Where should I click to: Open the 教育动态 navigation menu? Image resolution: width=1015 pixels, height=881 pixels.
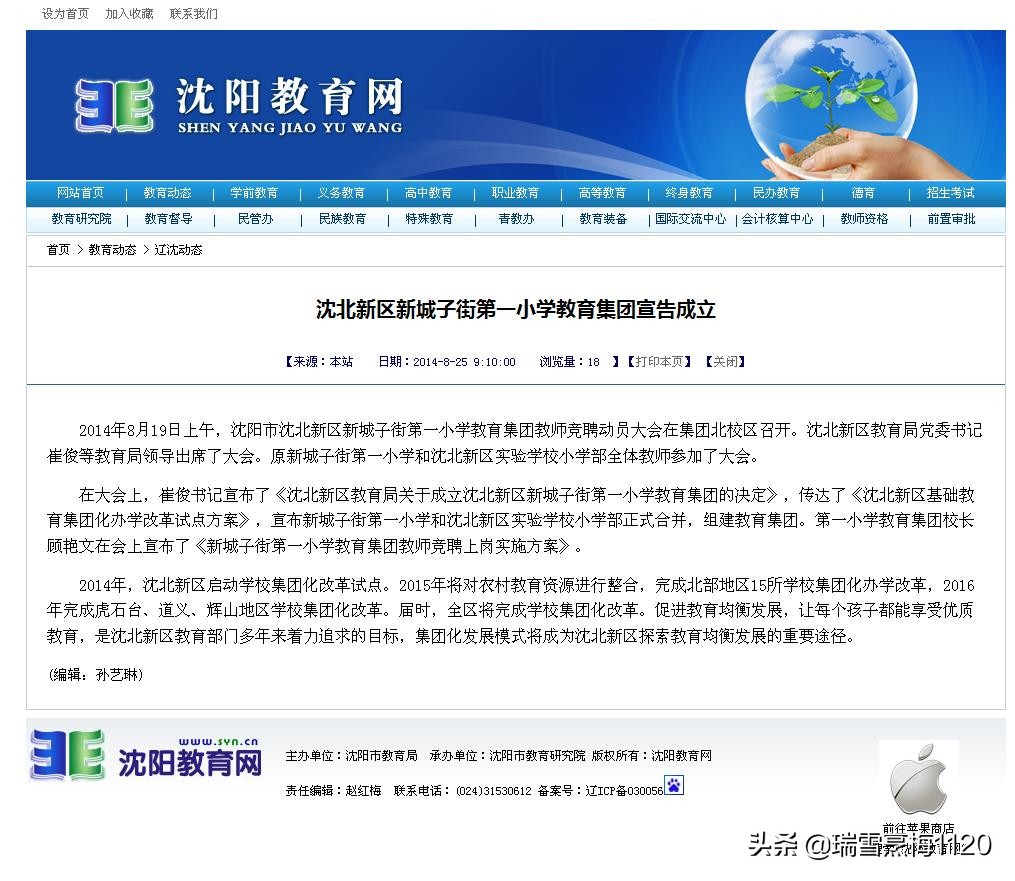(167, 193)
